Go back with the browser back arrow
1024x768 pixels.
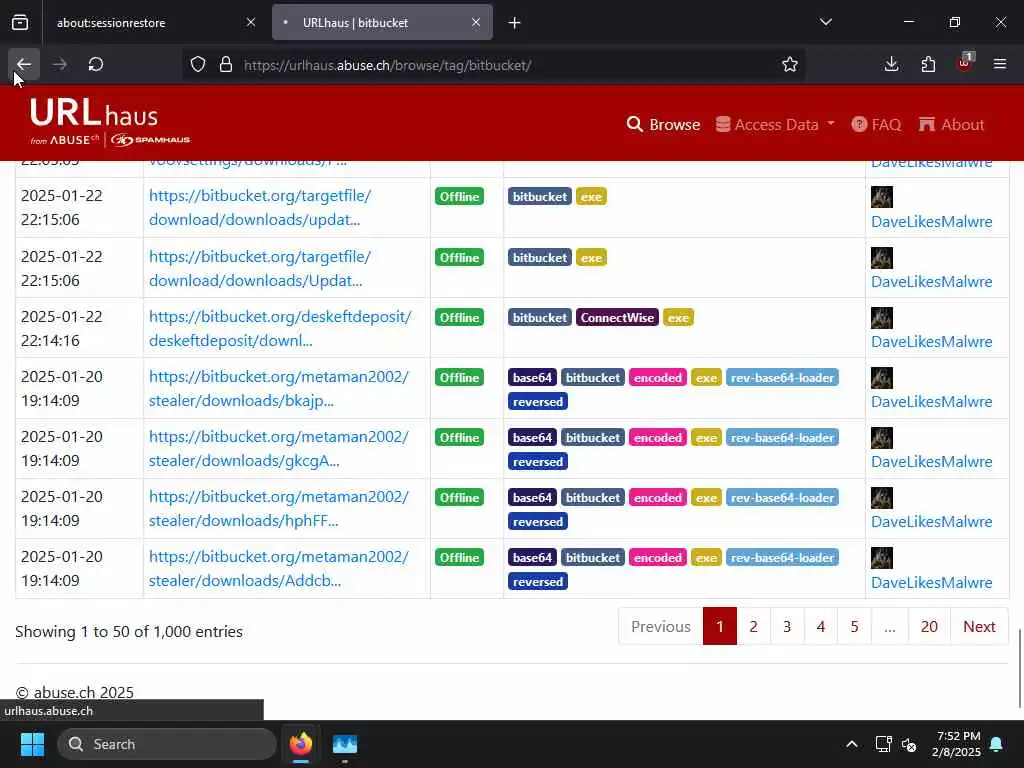click(24, 64)
